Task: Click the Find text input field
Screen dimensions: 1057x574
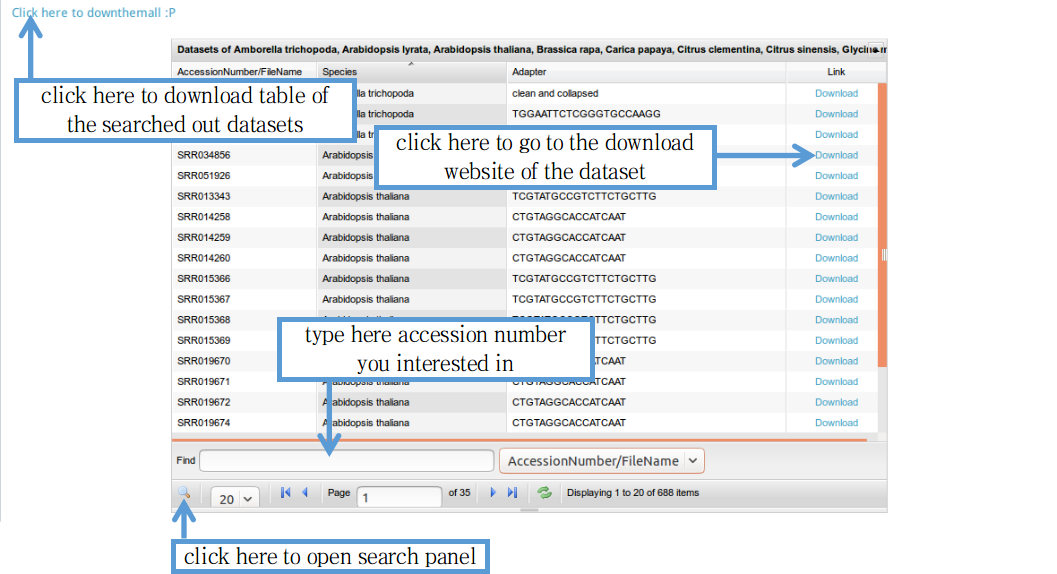Action: (346, 461)
